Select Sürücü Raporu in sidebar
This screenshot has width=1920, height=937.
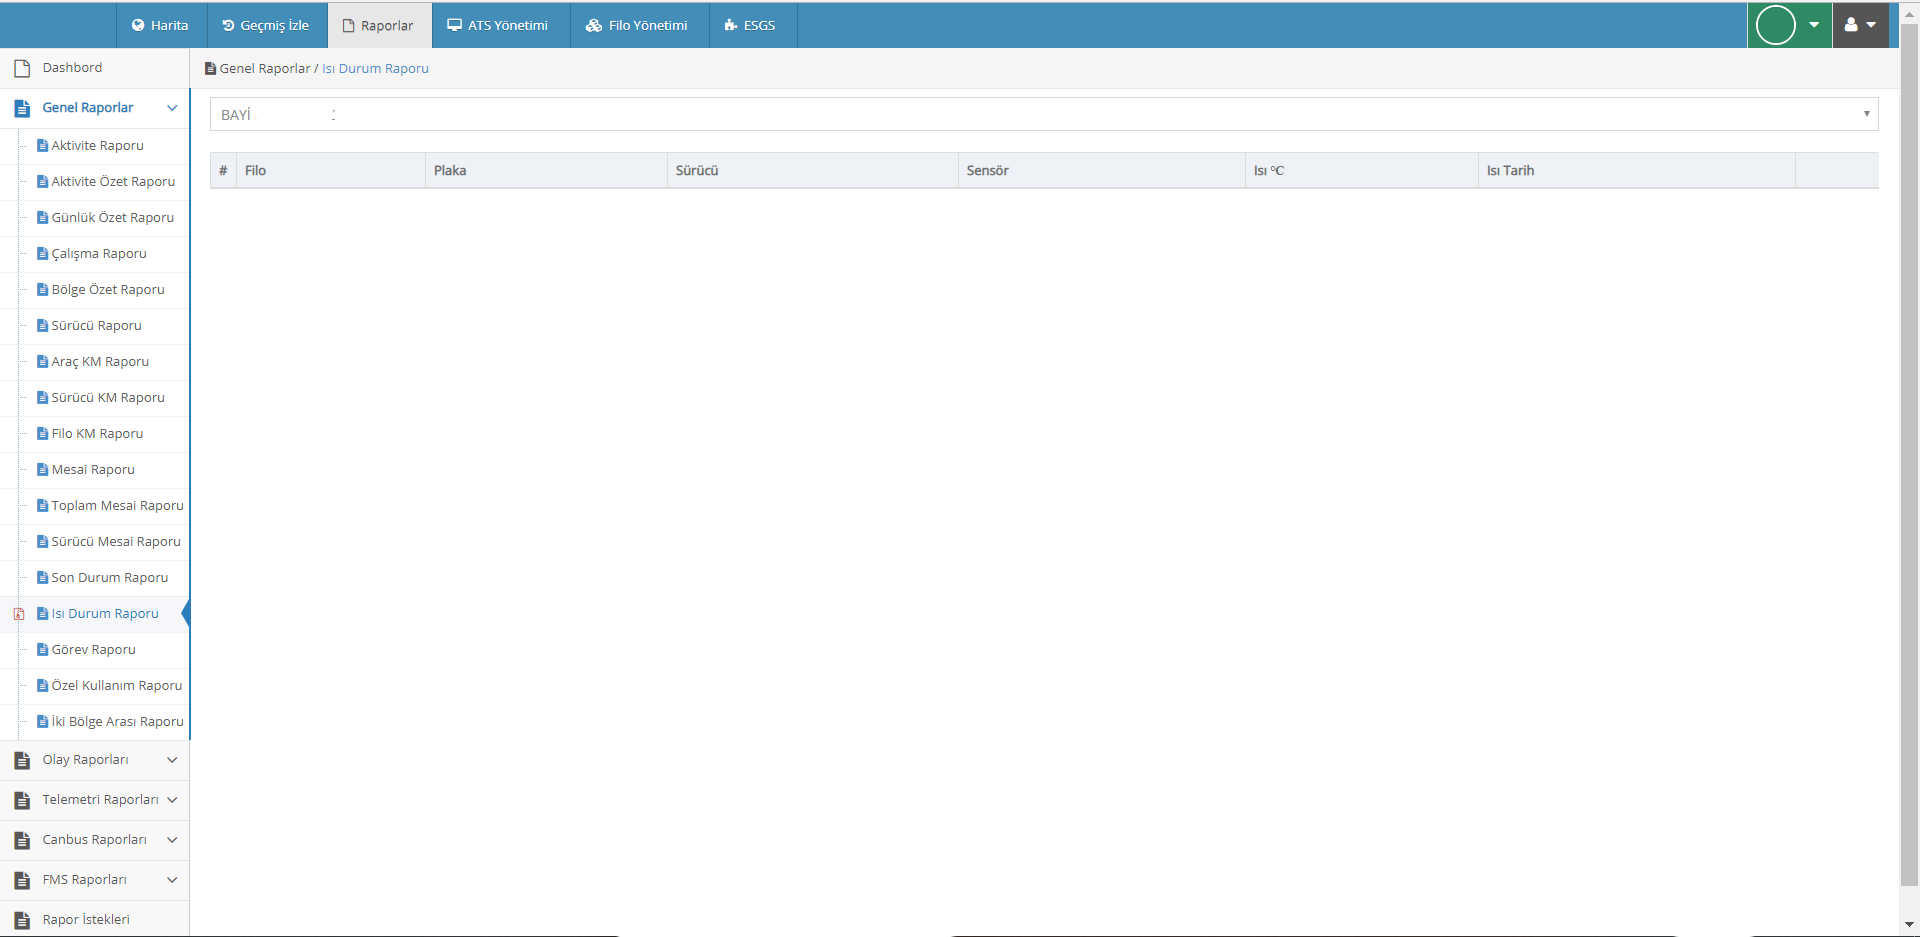tap(96, 326)
